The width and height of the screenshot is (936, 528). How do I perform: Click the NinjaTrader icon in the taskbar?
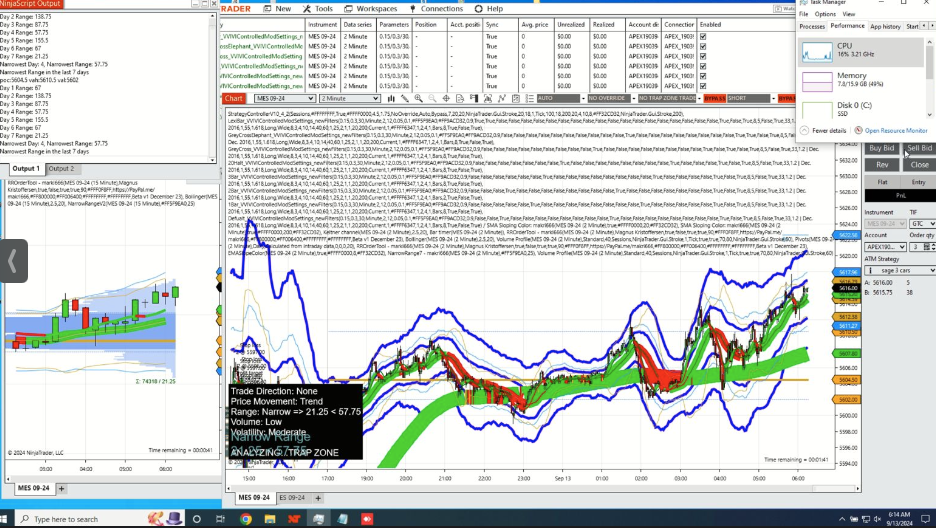tap(294, 519)
